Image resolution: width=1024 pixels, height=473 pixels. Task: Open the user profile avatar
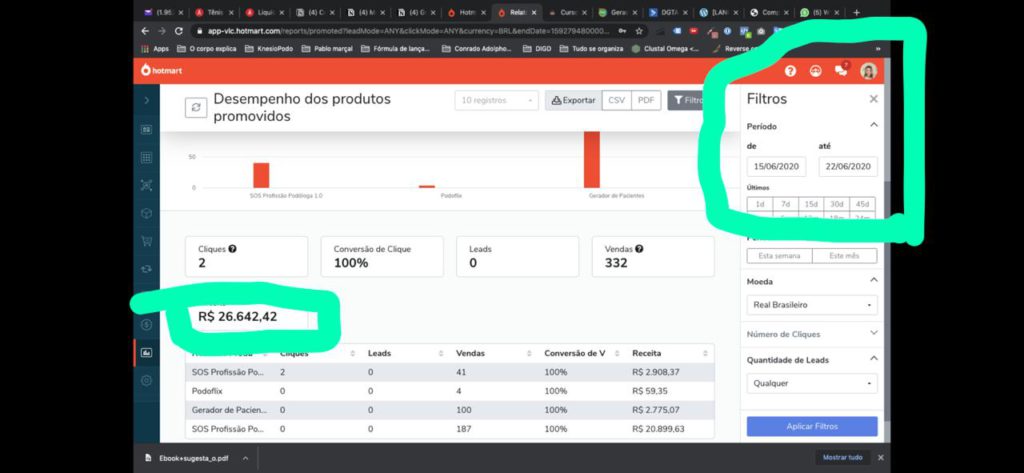869,71
